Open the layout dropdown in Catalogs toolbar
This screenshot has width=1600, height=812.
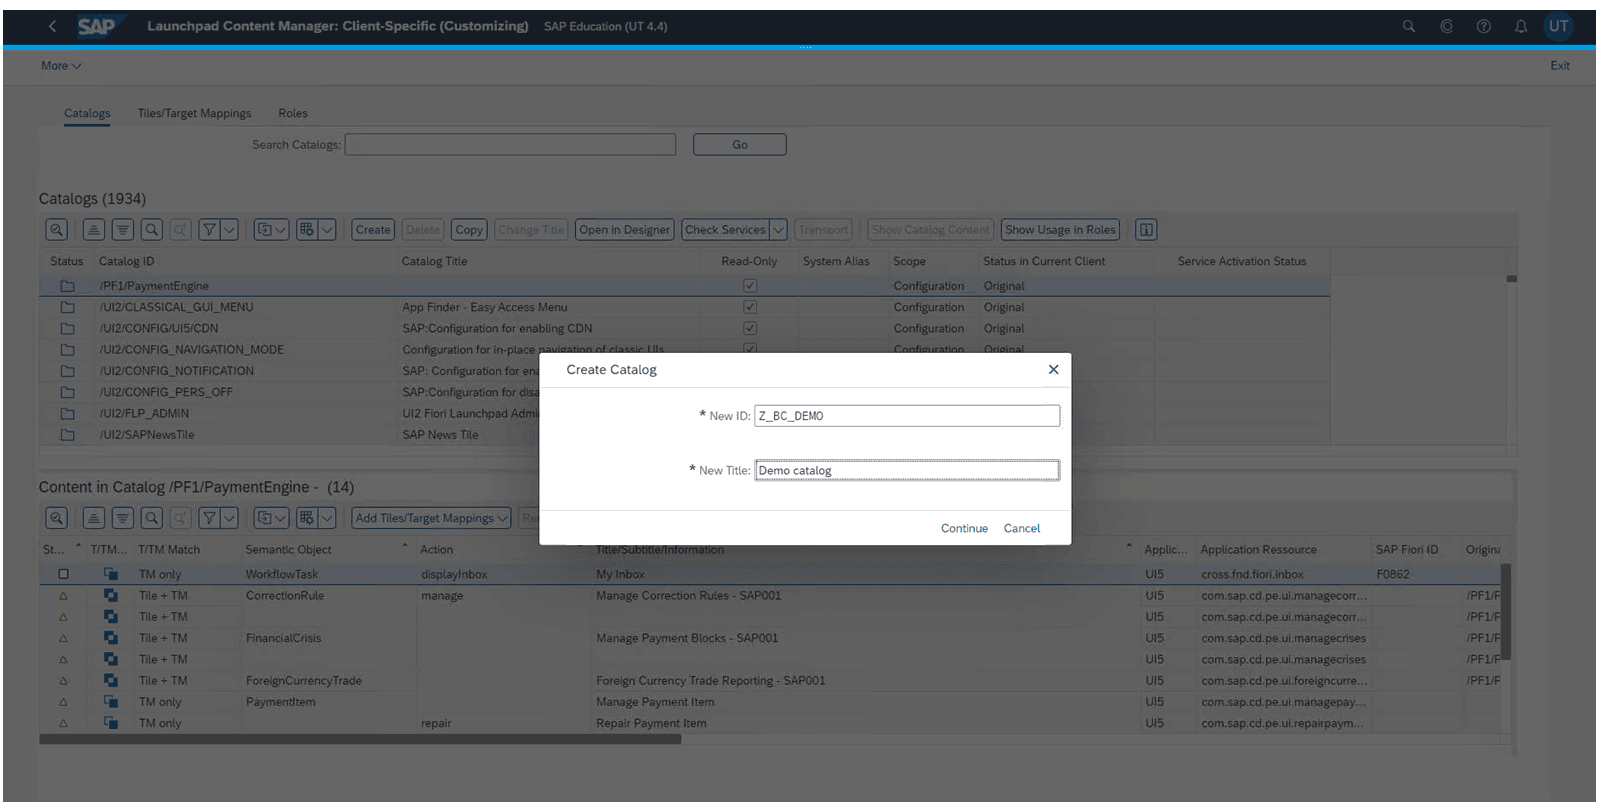272,230
